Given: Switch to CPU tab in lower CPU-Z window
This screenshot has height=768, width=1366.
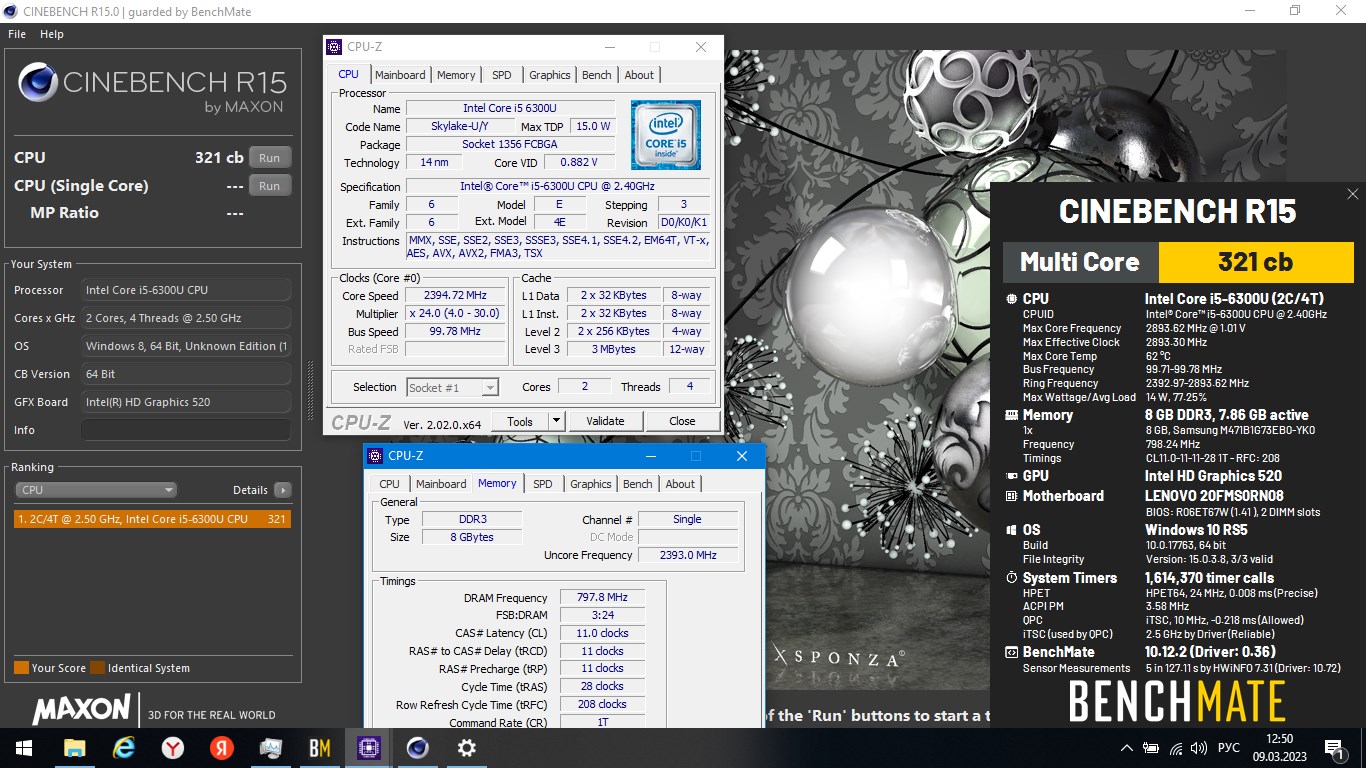Looking at the screenshot, I should [x=390, y=484].
